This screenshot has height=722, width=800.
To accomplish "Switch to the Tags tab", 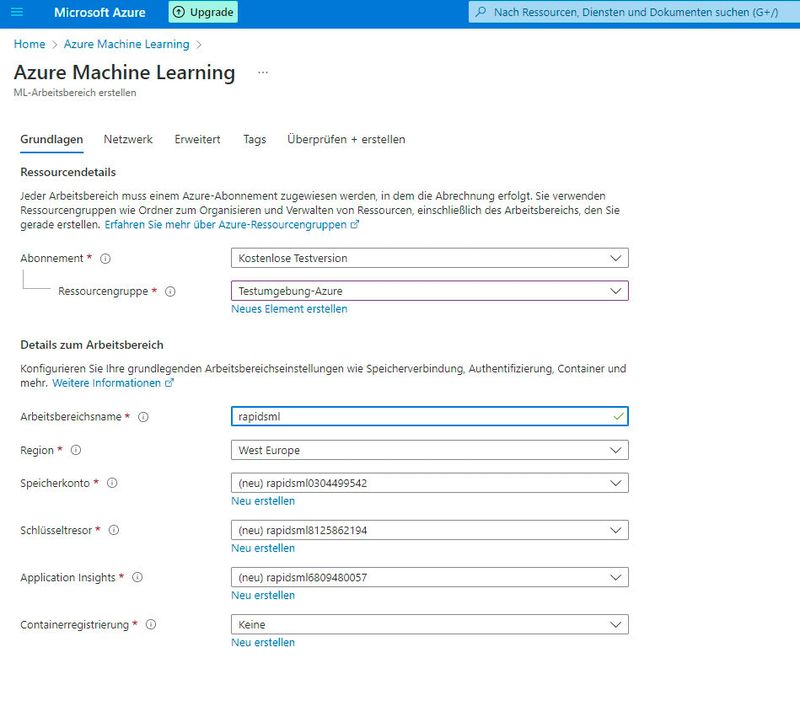I will coord(255,139).
